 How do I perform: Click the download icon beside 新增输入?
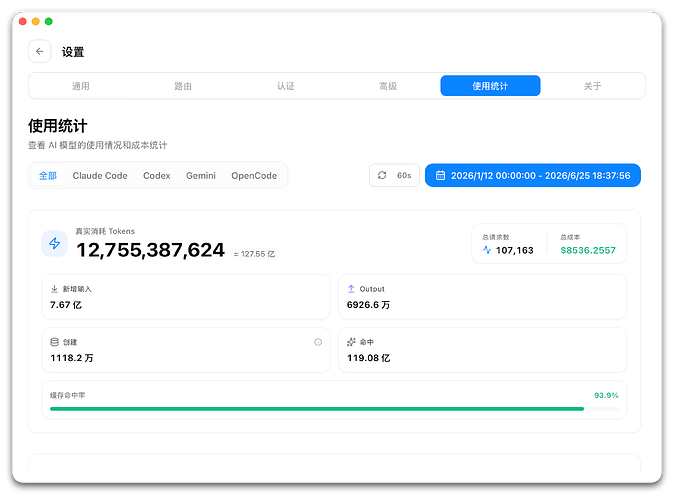tap(54, 289)
